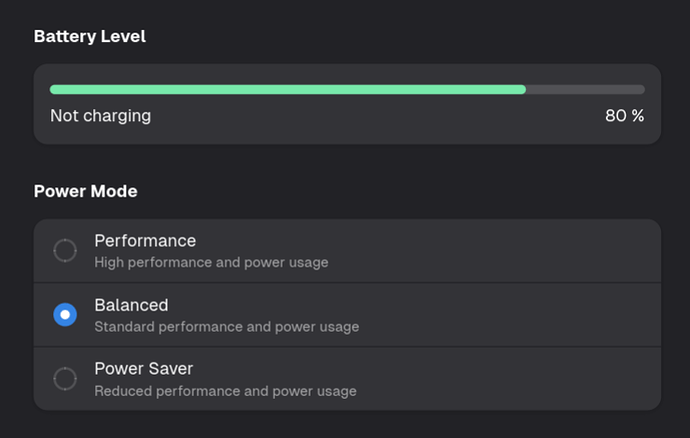Image resolution: width=690 pixels, height=438 pixels.
Task: Select the Balanced radio button
Action: (x=65, y=315)
